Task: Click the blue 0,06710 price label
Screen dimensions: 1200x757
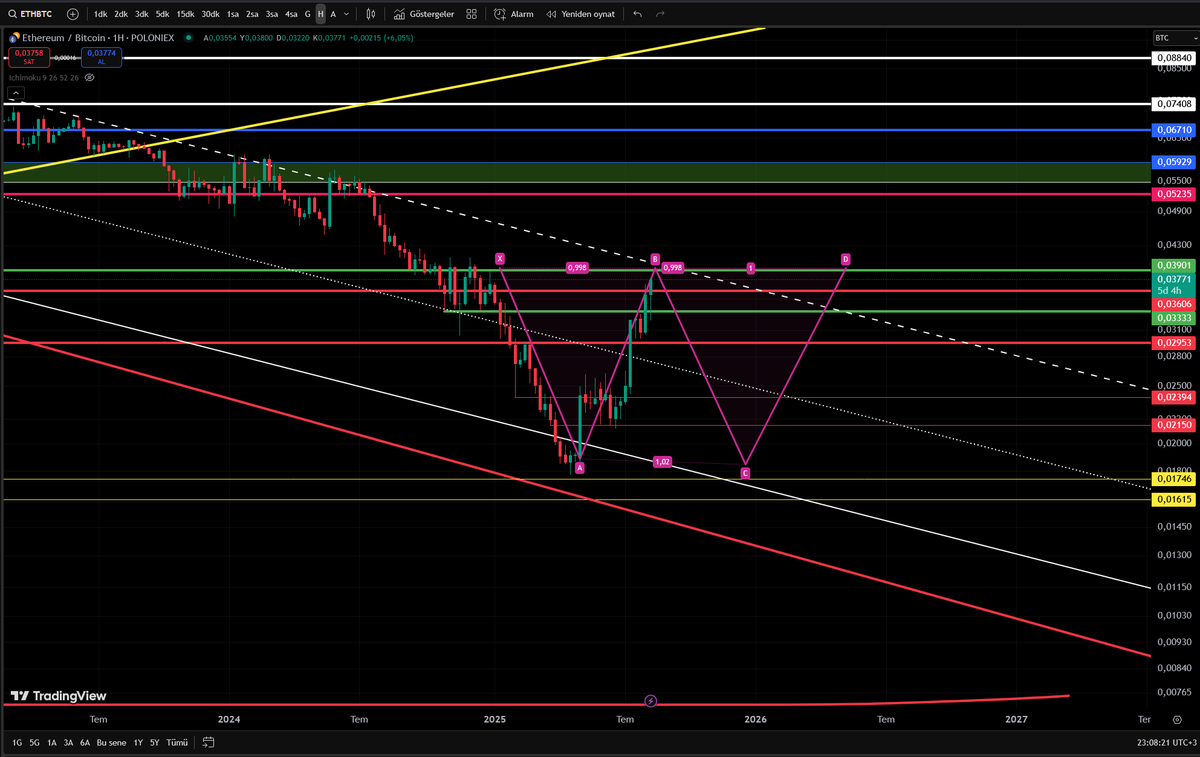Action: coord(1173,130)
